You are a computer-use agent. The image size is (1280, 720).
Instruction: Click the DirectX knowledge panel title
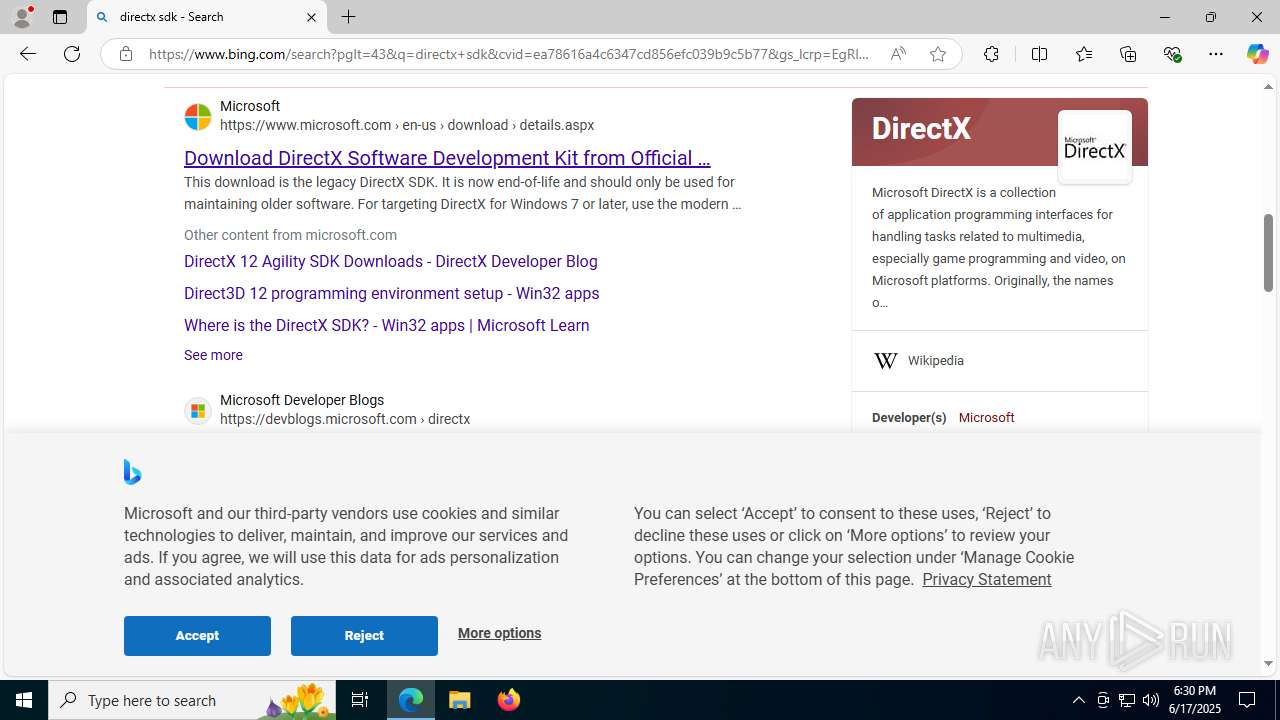click(921, 129)
